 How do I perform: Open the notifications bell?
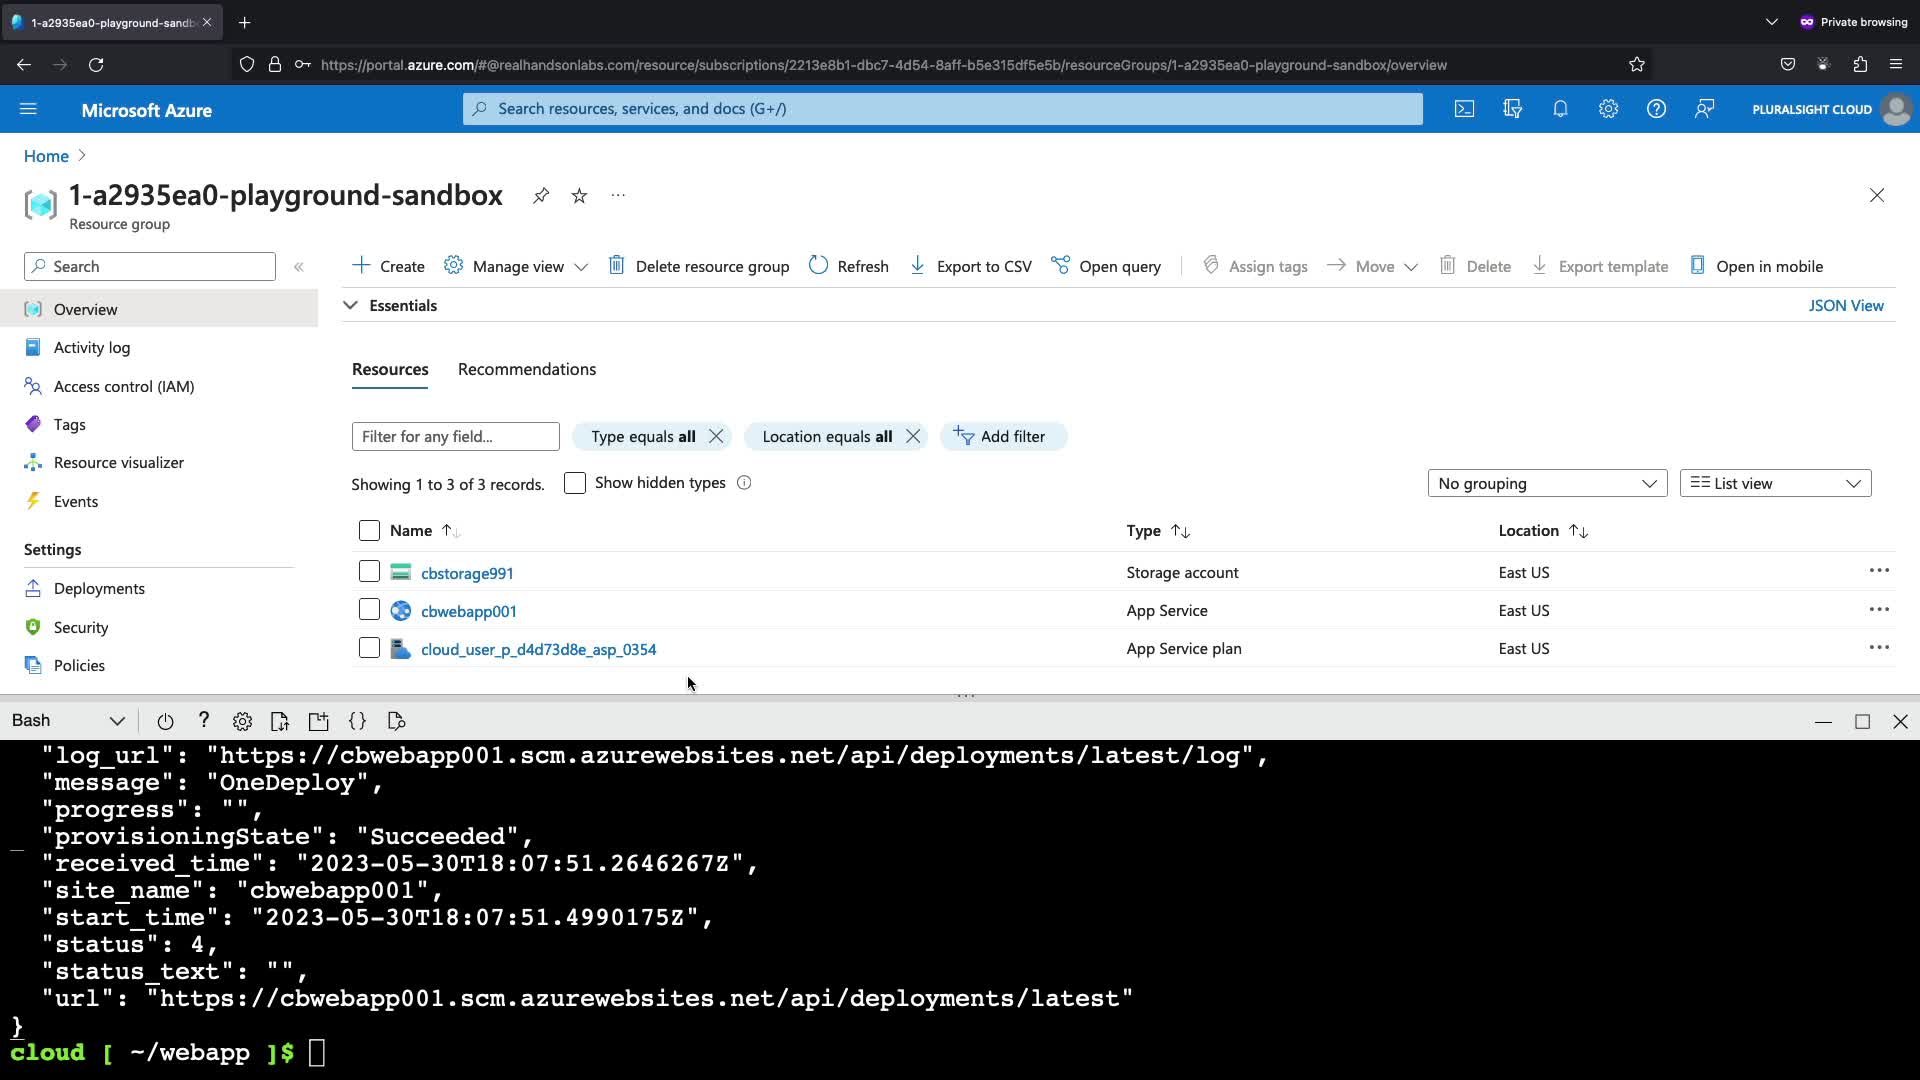(1560, 109)
